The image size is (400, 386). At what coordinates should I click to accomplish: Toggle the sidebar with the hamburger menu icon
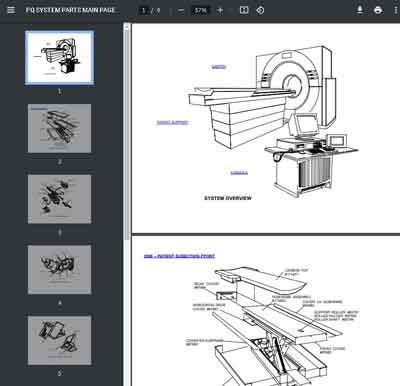click(11, 10)
